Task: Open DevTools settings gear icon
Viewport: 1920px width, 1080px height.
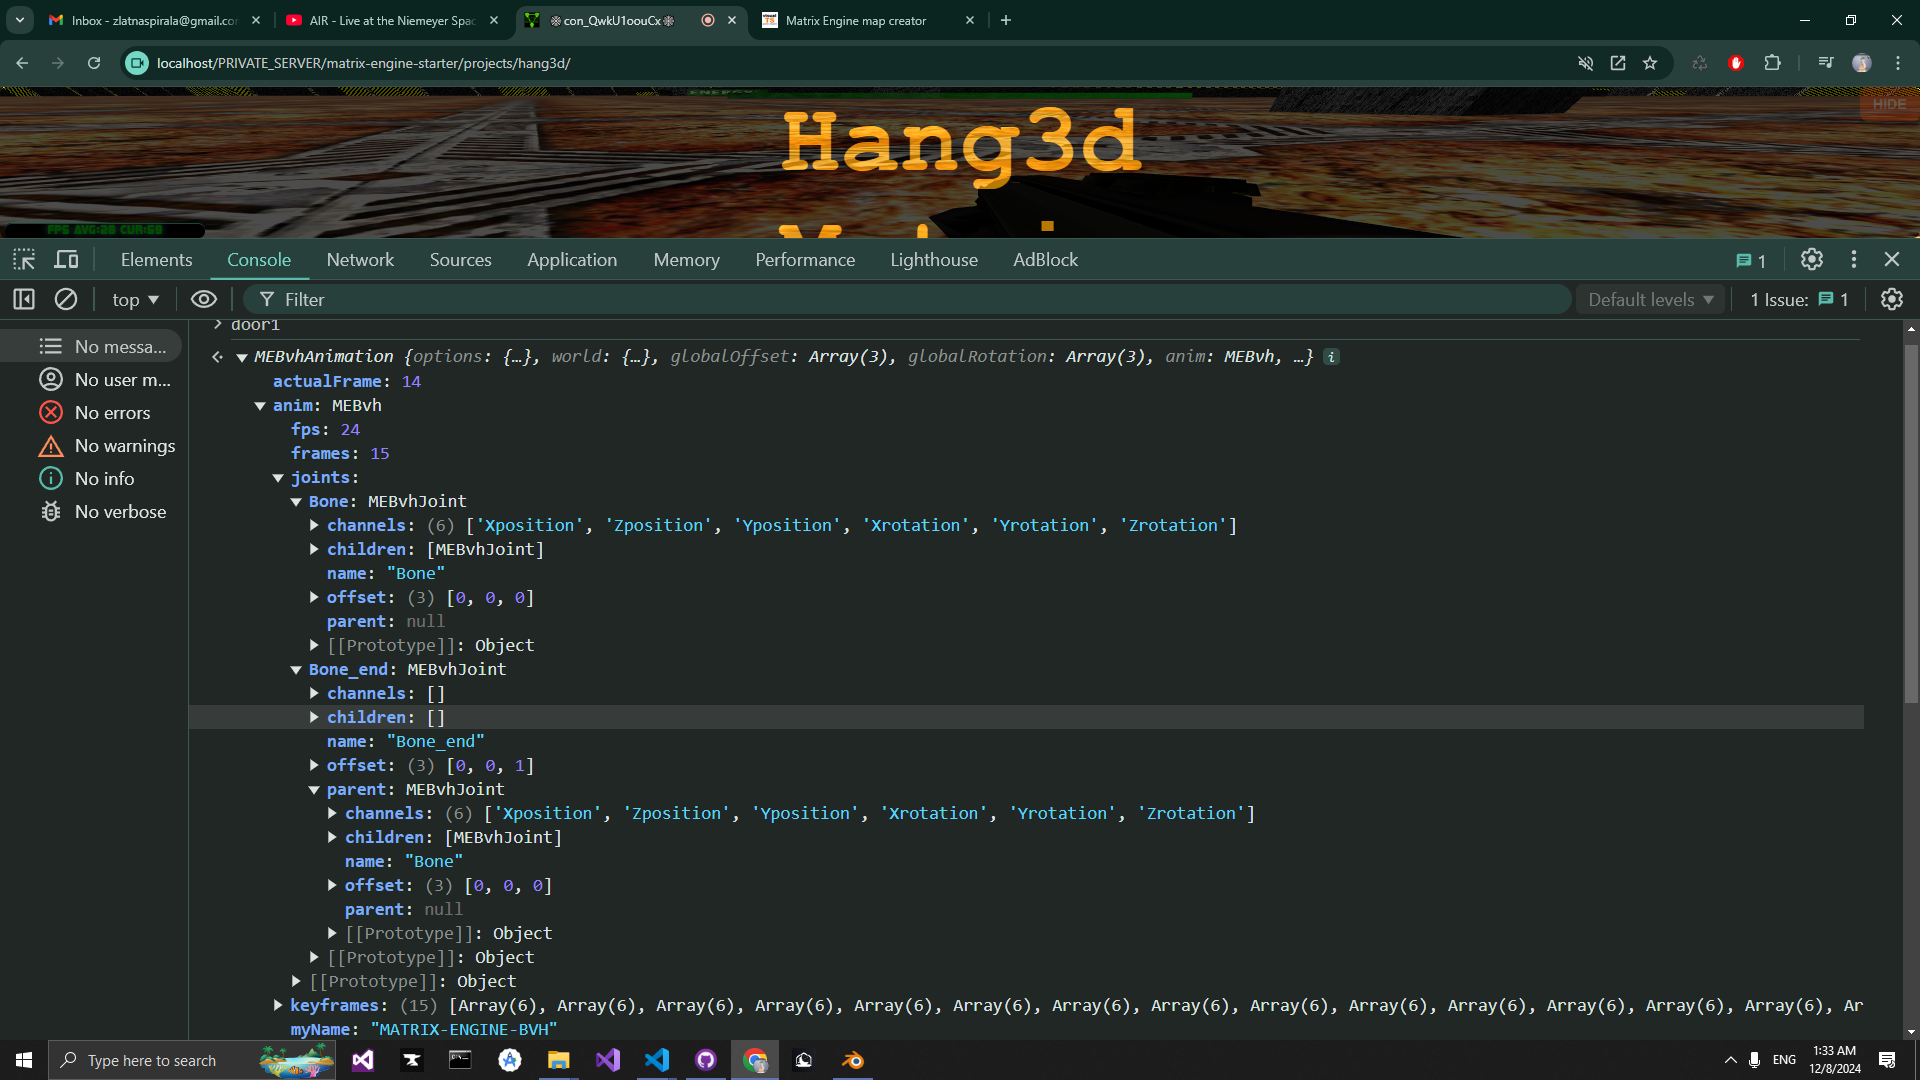Action: pyautogui.click(x=1811, y=260)
